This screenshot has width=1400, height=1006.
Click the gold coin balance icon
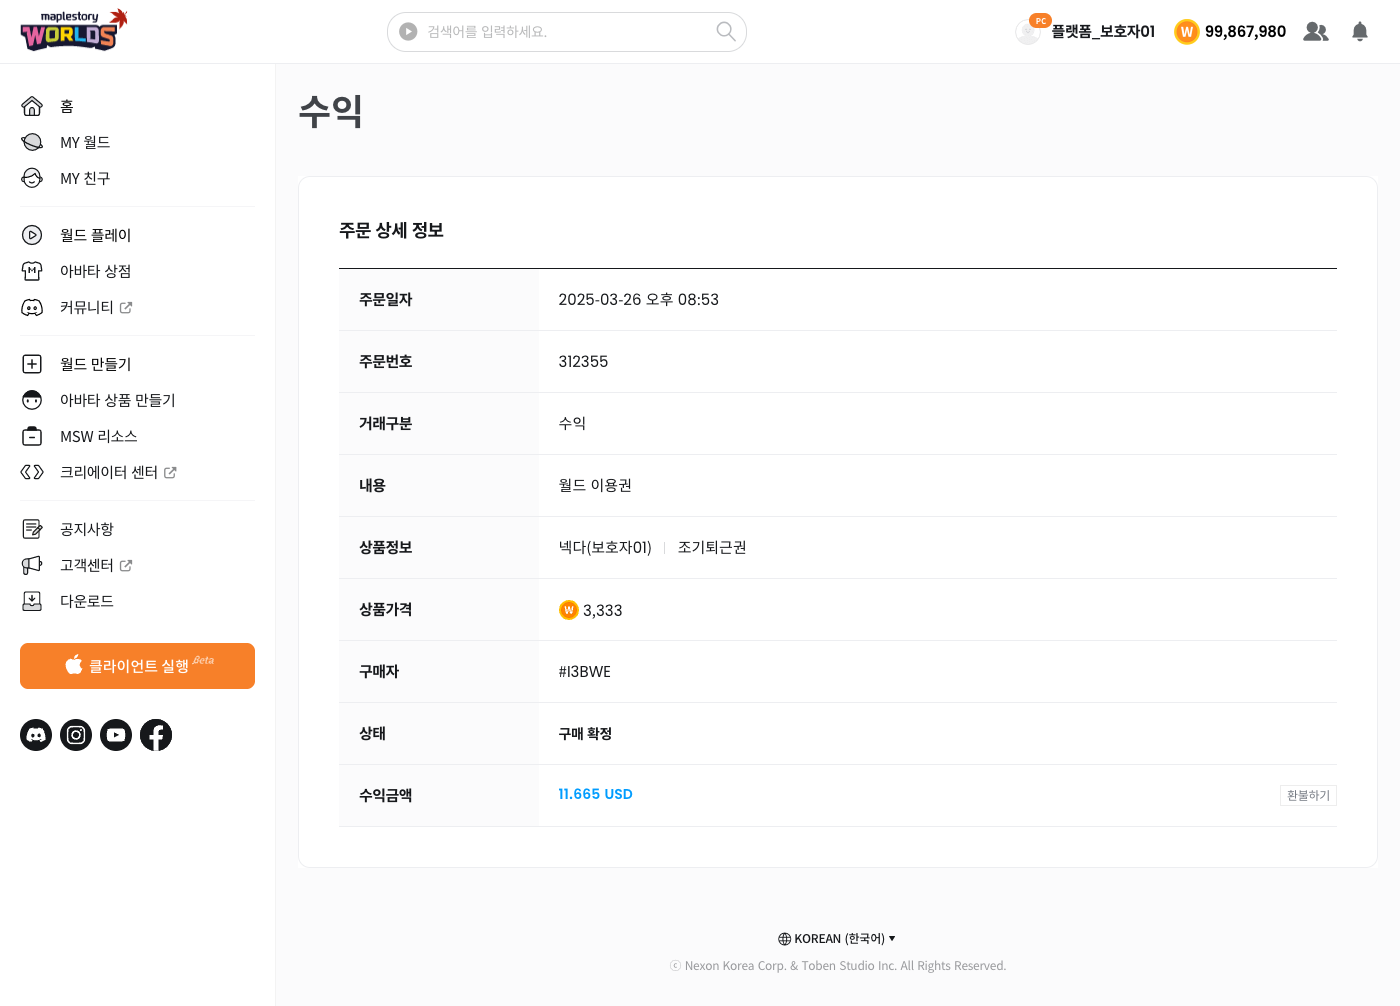pyautogui.click(x=1186, y=32)
